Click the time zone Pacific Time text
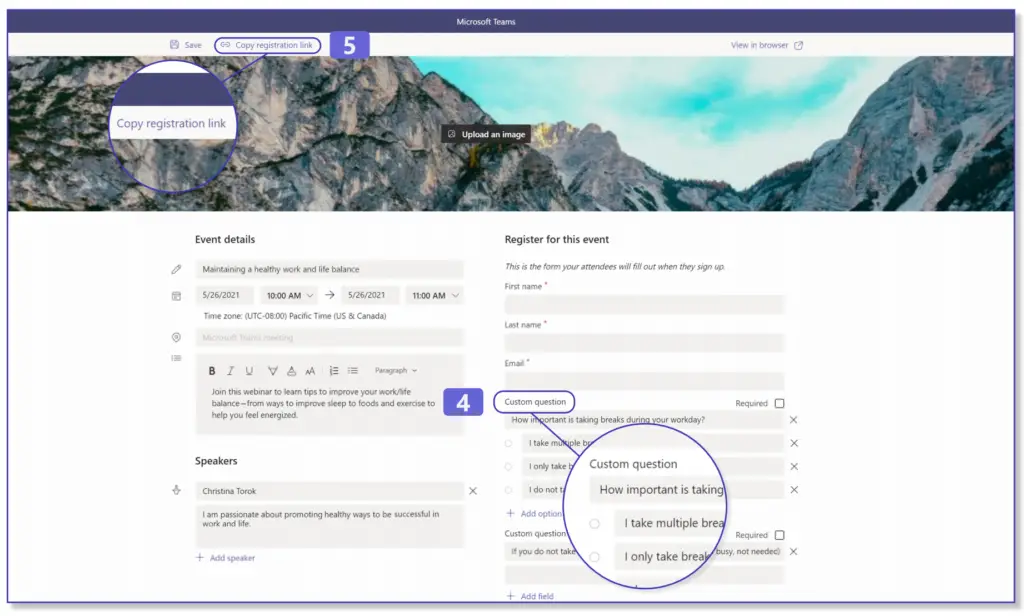 295,316
